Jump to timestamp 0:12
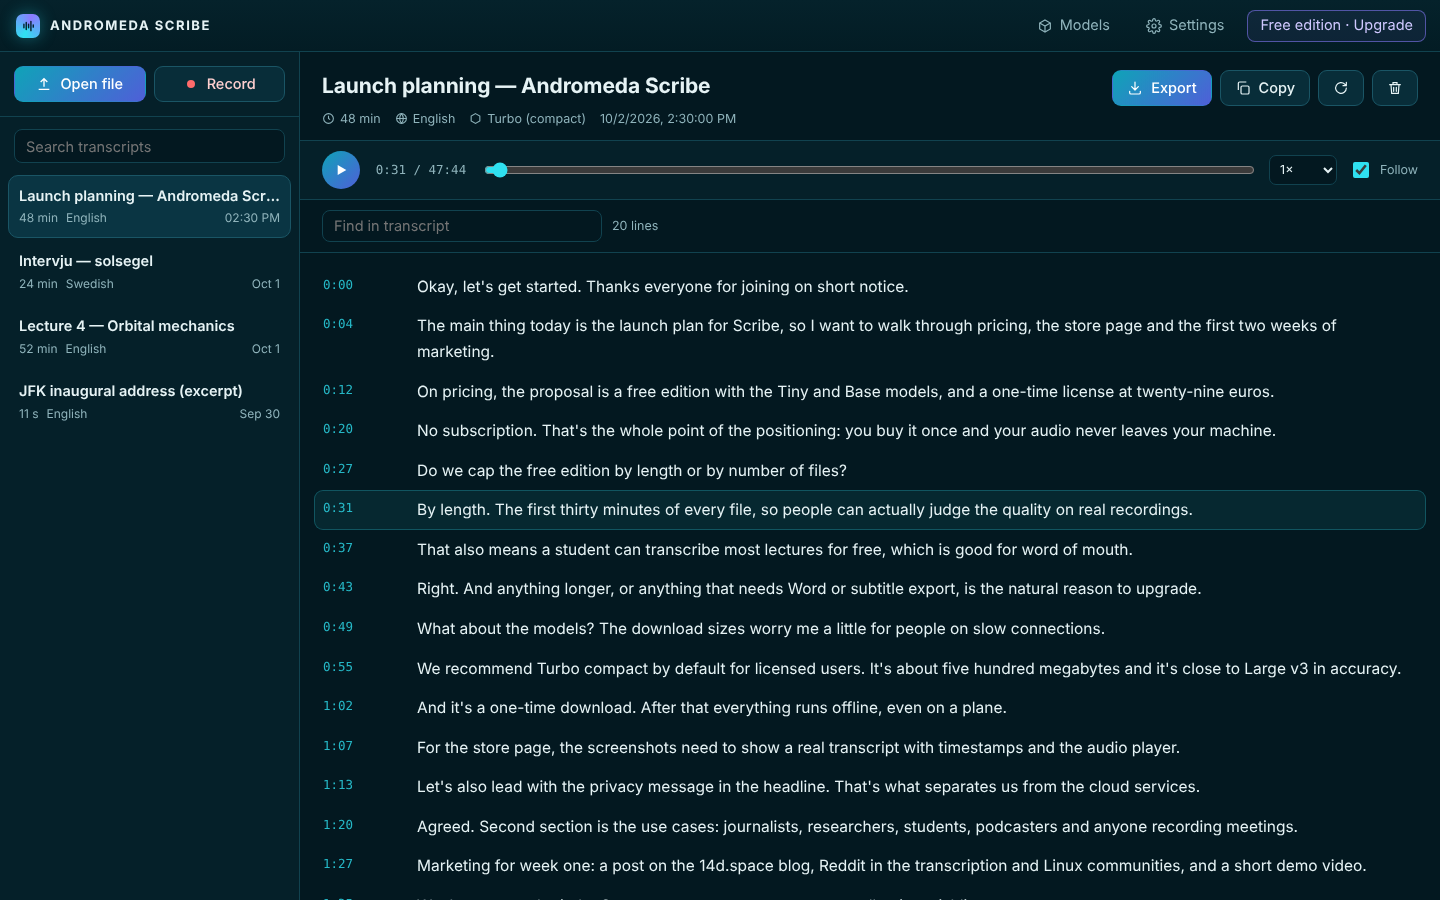 click(x=338, y=390)
